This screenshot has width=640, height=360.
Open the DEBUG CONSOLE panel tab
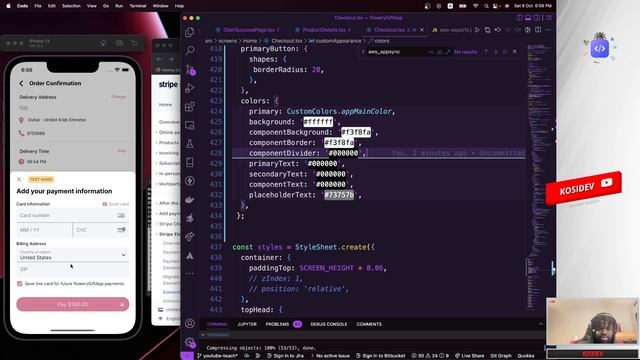coord(329,324)
